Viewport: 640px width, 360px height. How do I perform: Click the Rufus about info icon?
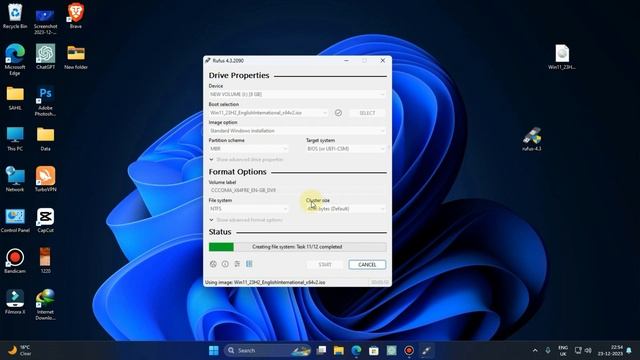point(225,264)
